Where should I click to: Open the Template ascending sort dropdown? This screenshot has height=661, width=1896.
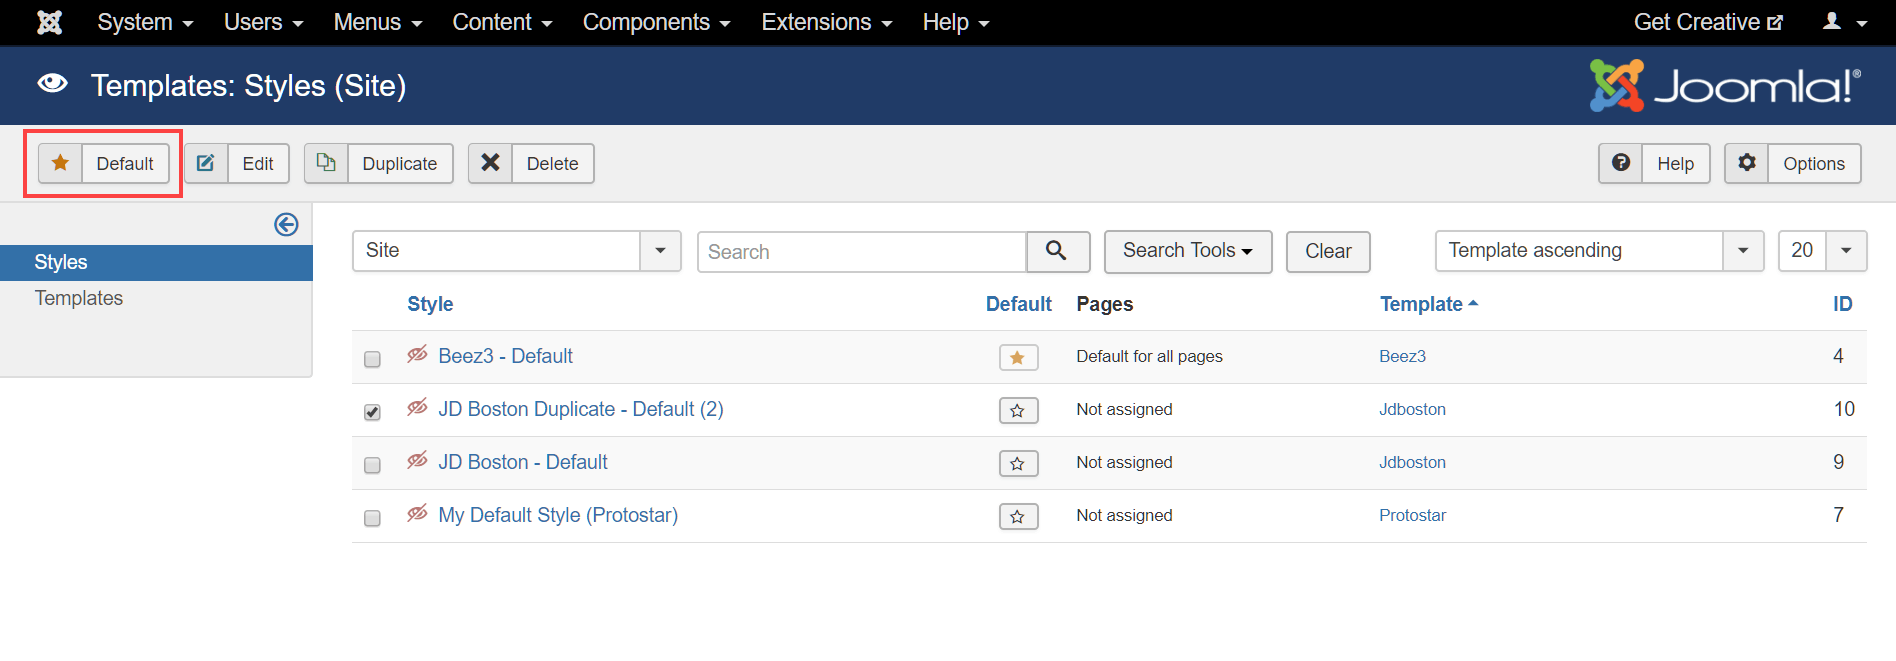pyautogui.click(x=1599, y=251)
